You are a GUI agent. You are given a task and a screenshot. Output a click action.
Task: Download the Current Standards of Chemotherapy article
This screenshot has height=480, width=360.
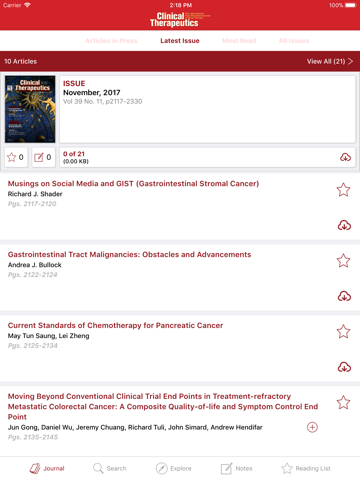344,367
